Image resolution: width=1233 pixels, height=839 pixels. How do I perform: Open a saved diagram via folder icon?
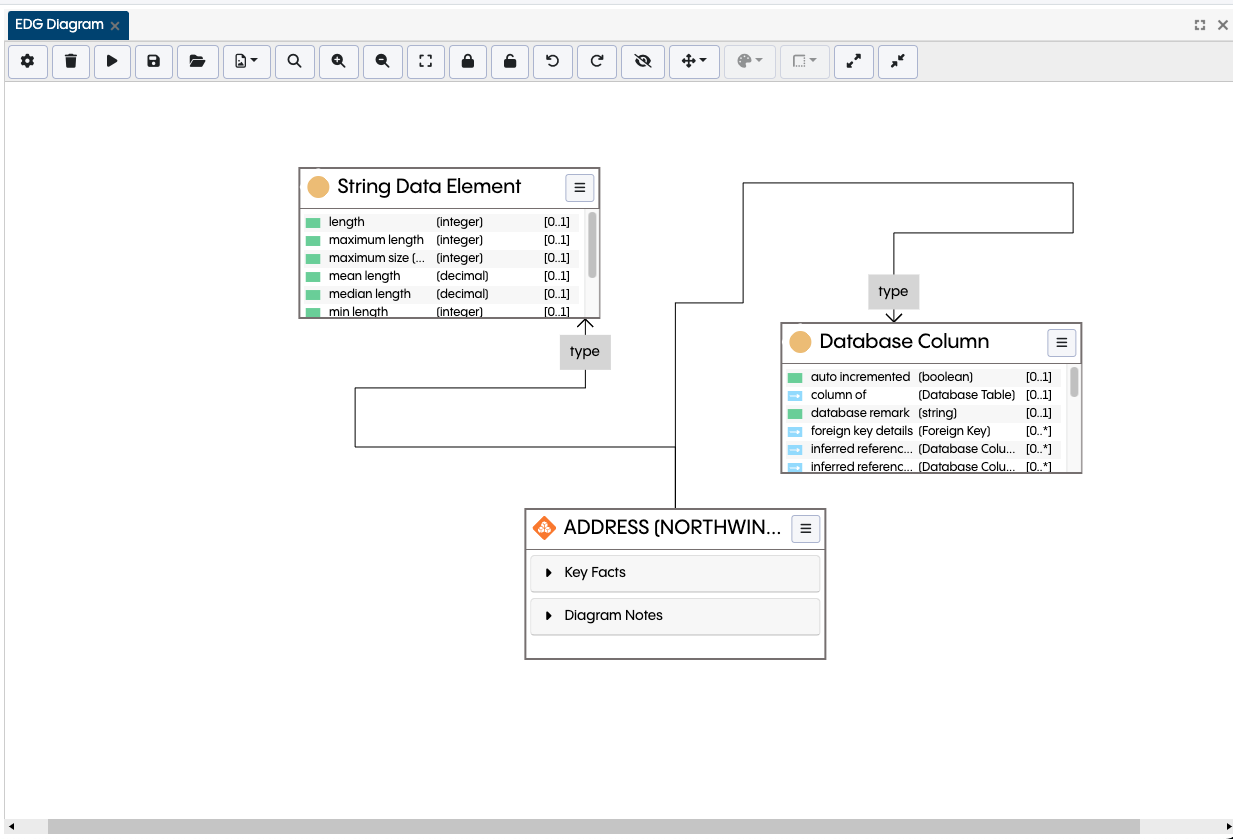point(197,61)
